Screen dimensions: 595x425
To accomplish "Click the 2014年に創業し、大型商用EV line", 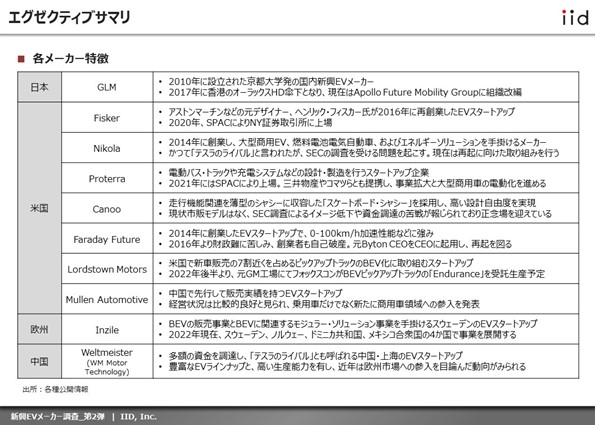I will coord(357,142).
